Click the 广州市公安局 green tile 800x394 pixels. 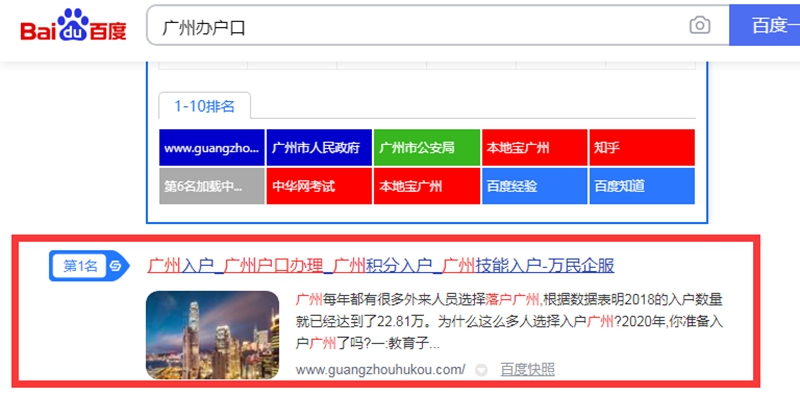[427, 148]
